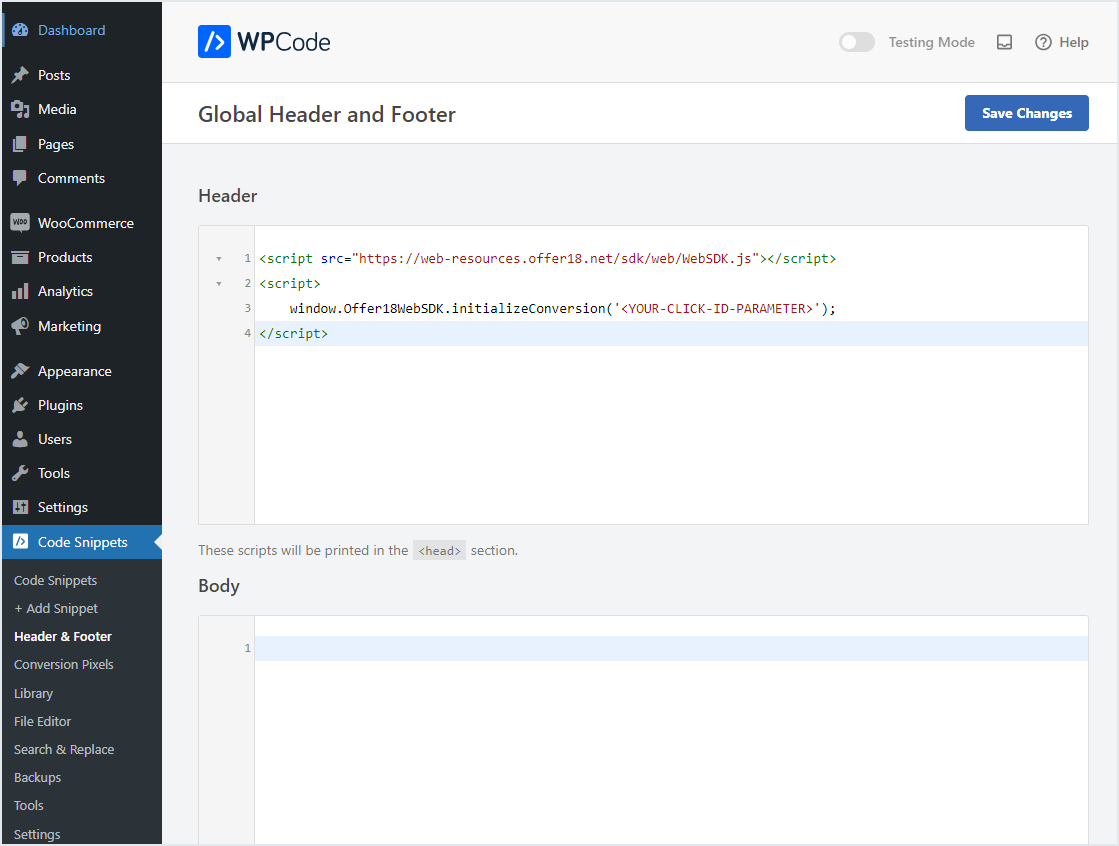The height and width of the screenshot is (846, 1119).
Task: Open the inbox notifications icon
Action: click(x=1005, y=42)
